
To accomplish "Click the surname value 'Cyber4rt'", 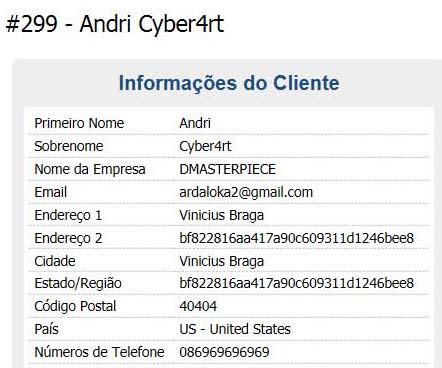I will click(205, 146).
